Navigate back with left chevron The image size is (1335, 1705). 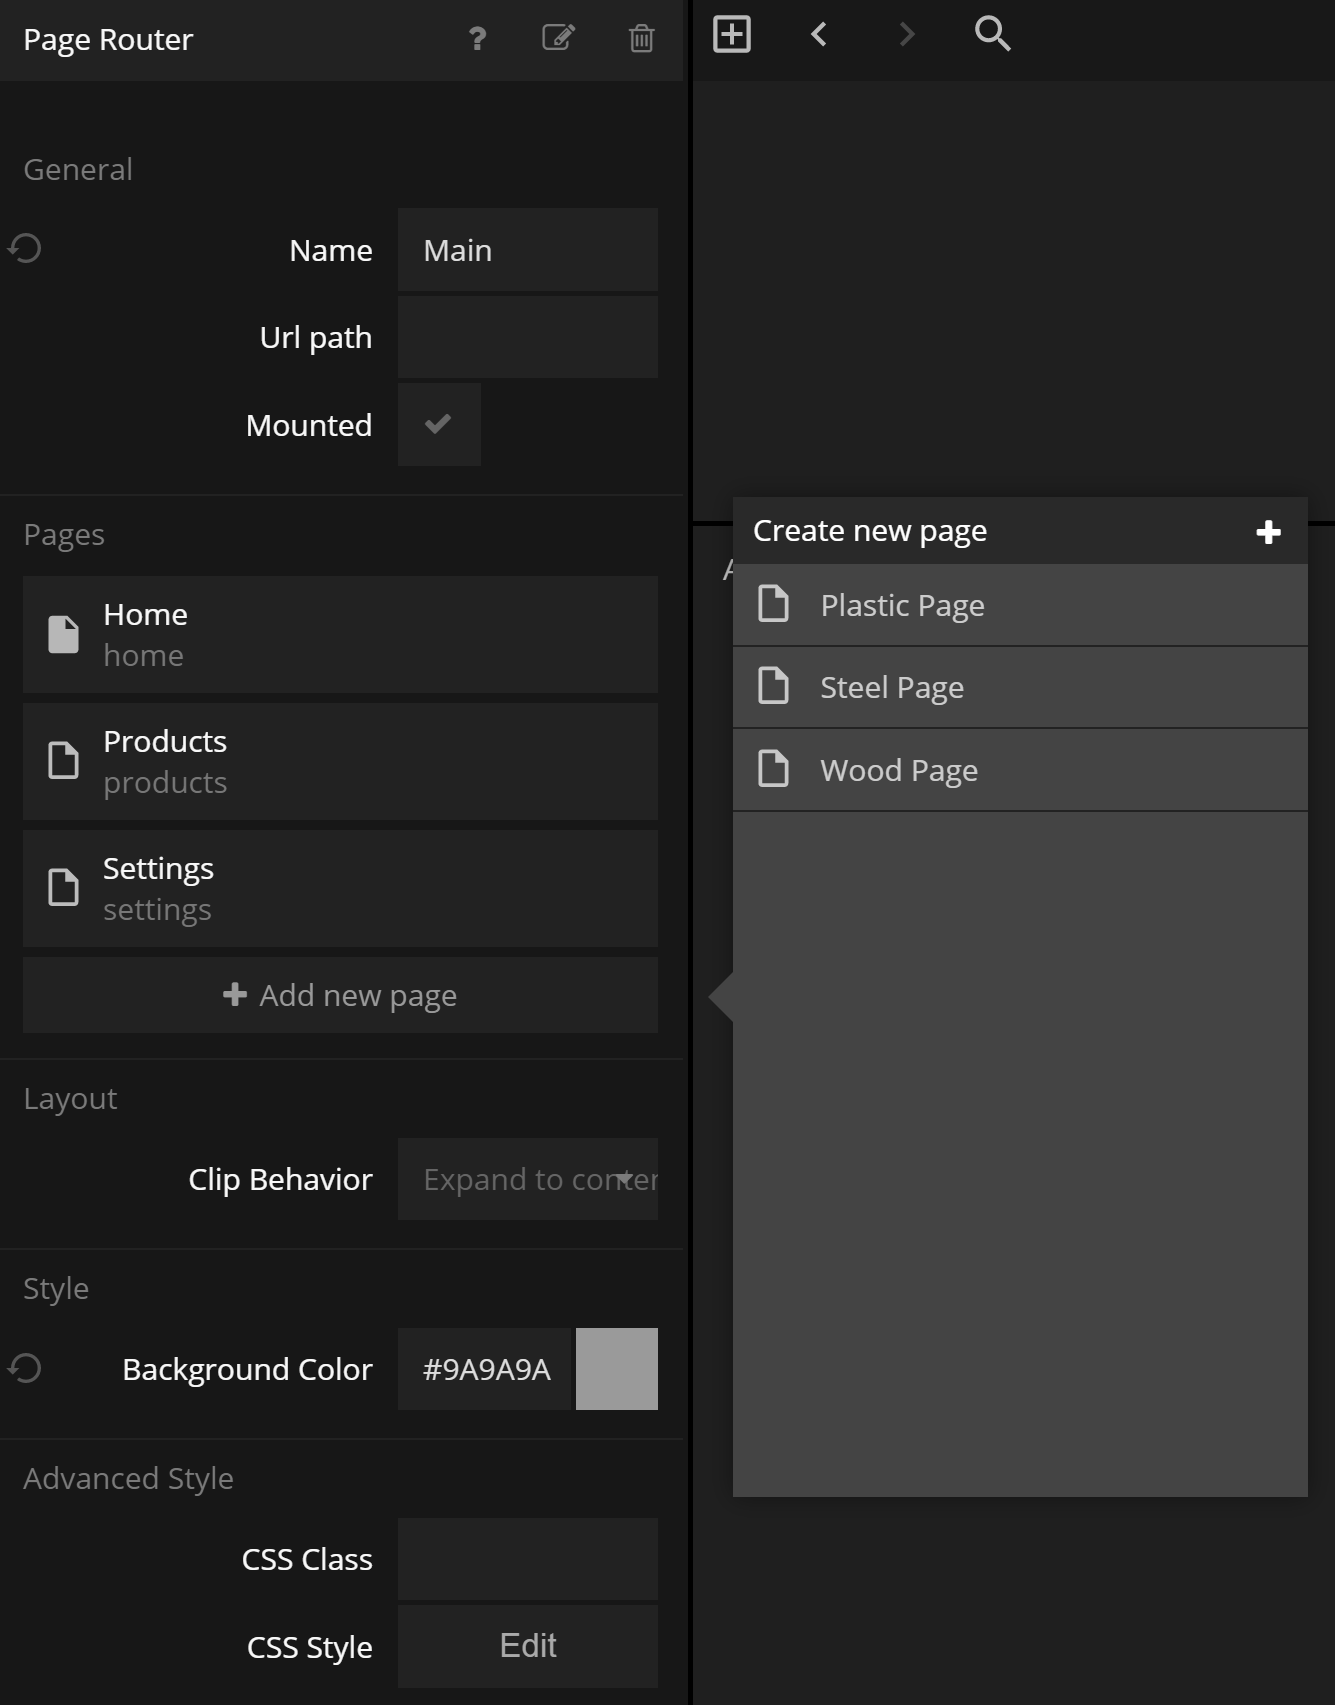819,34
